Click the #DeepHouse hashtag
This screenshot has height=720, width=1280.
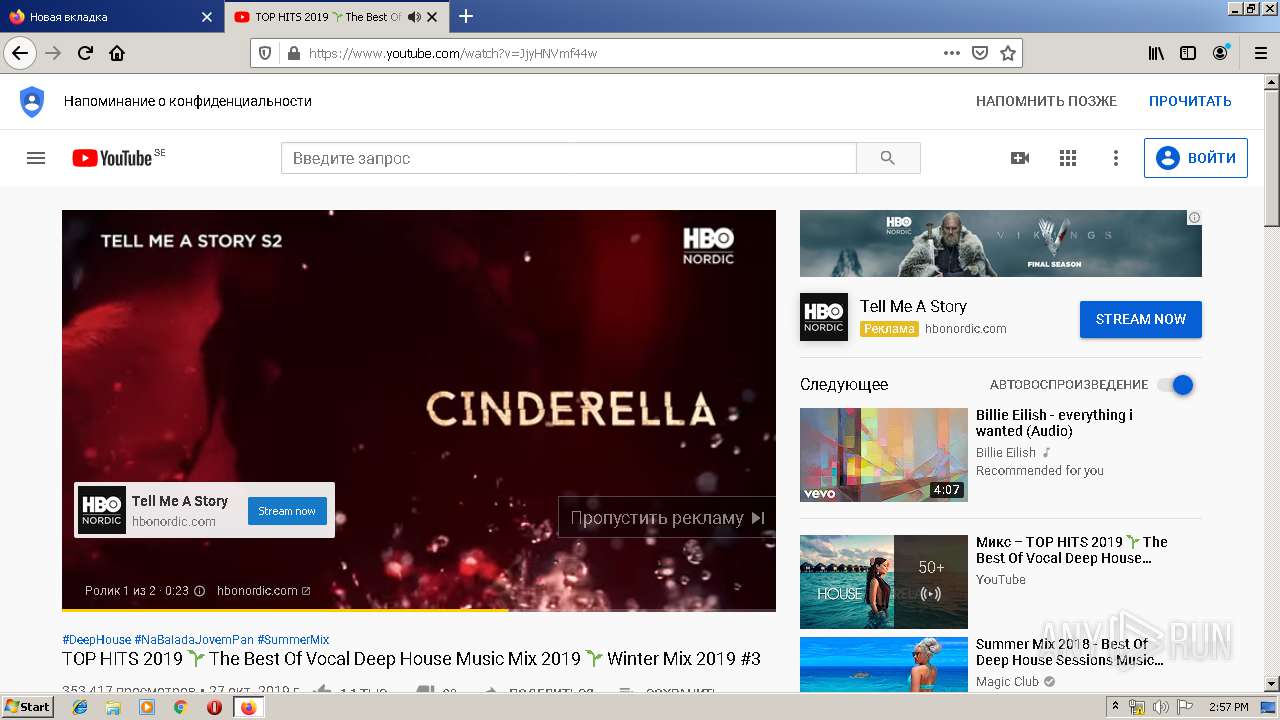96,640
